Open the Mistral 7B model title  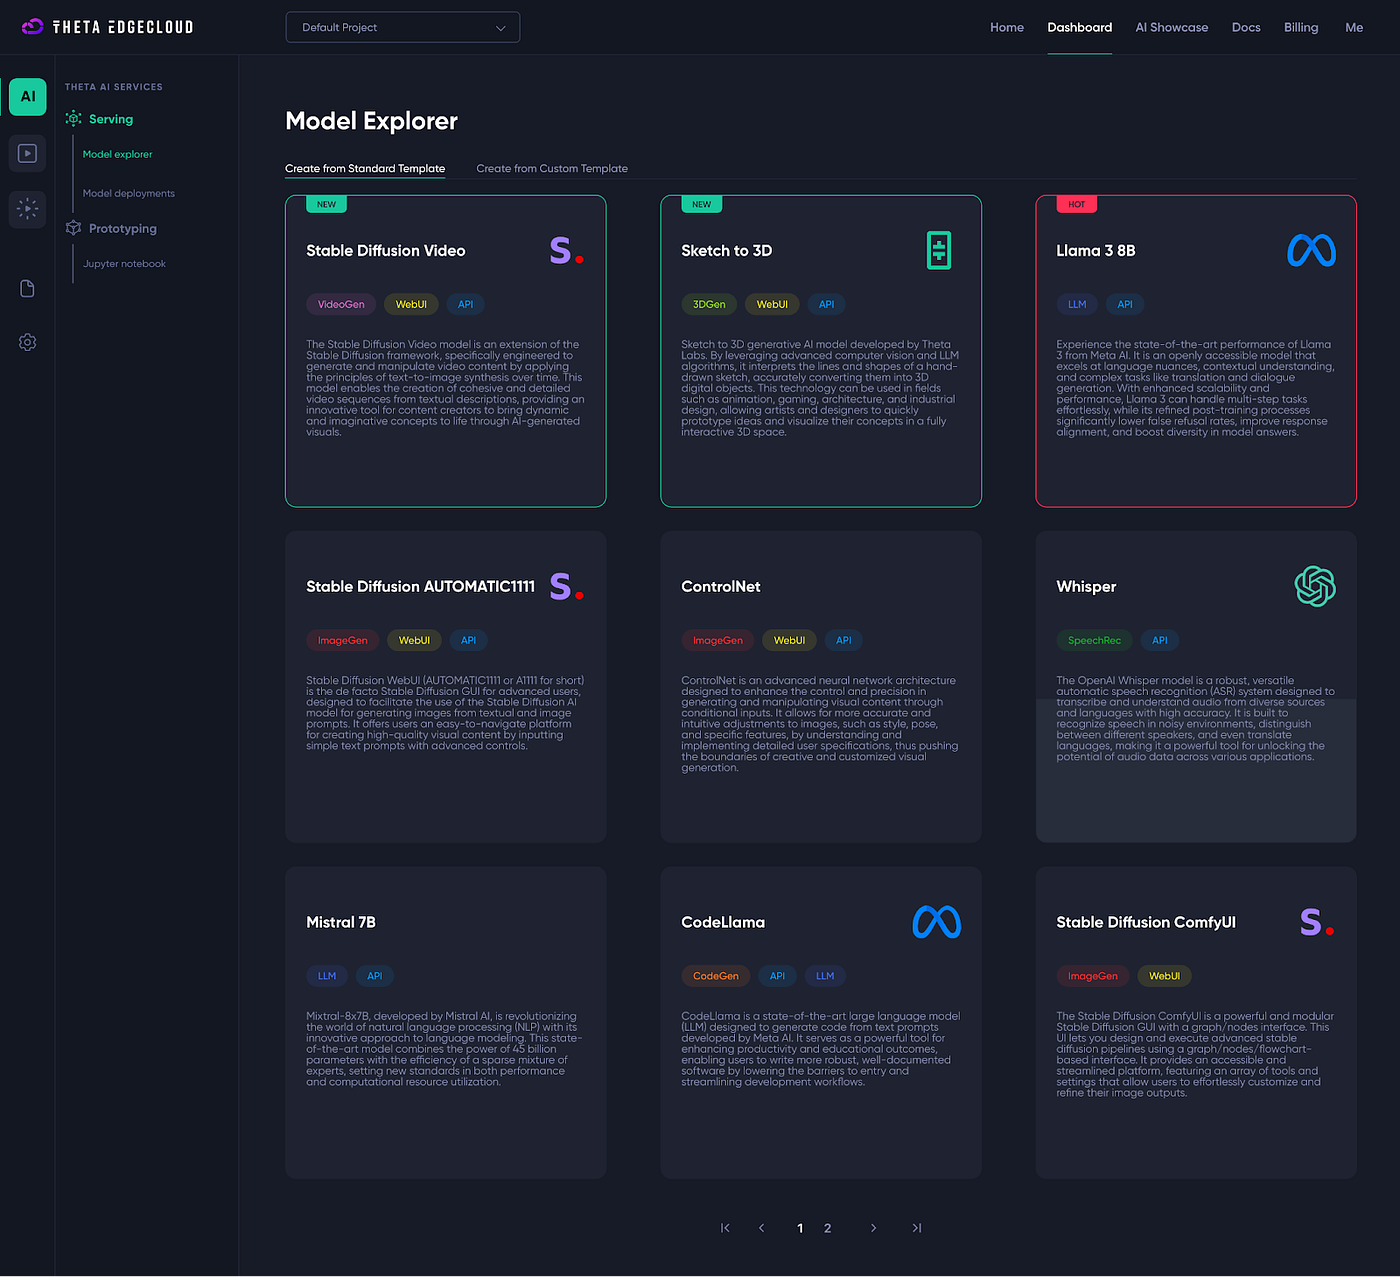click(341, 923)
